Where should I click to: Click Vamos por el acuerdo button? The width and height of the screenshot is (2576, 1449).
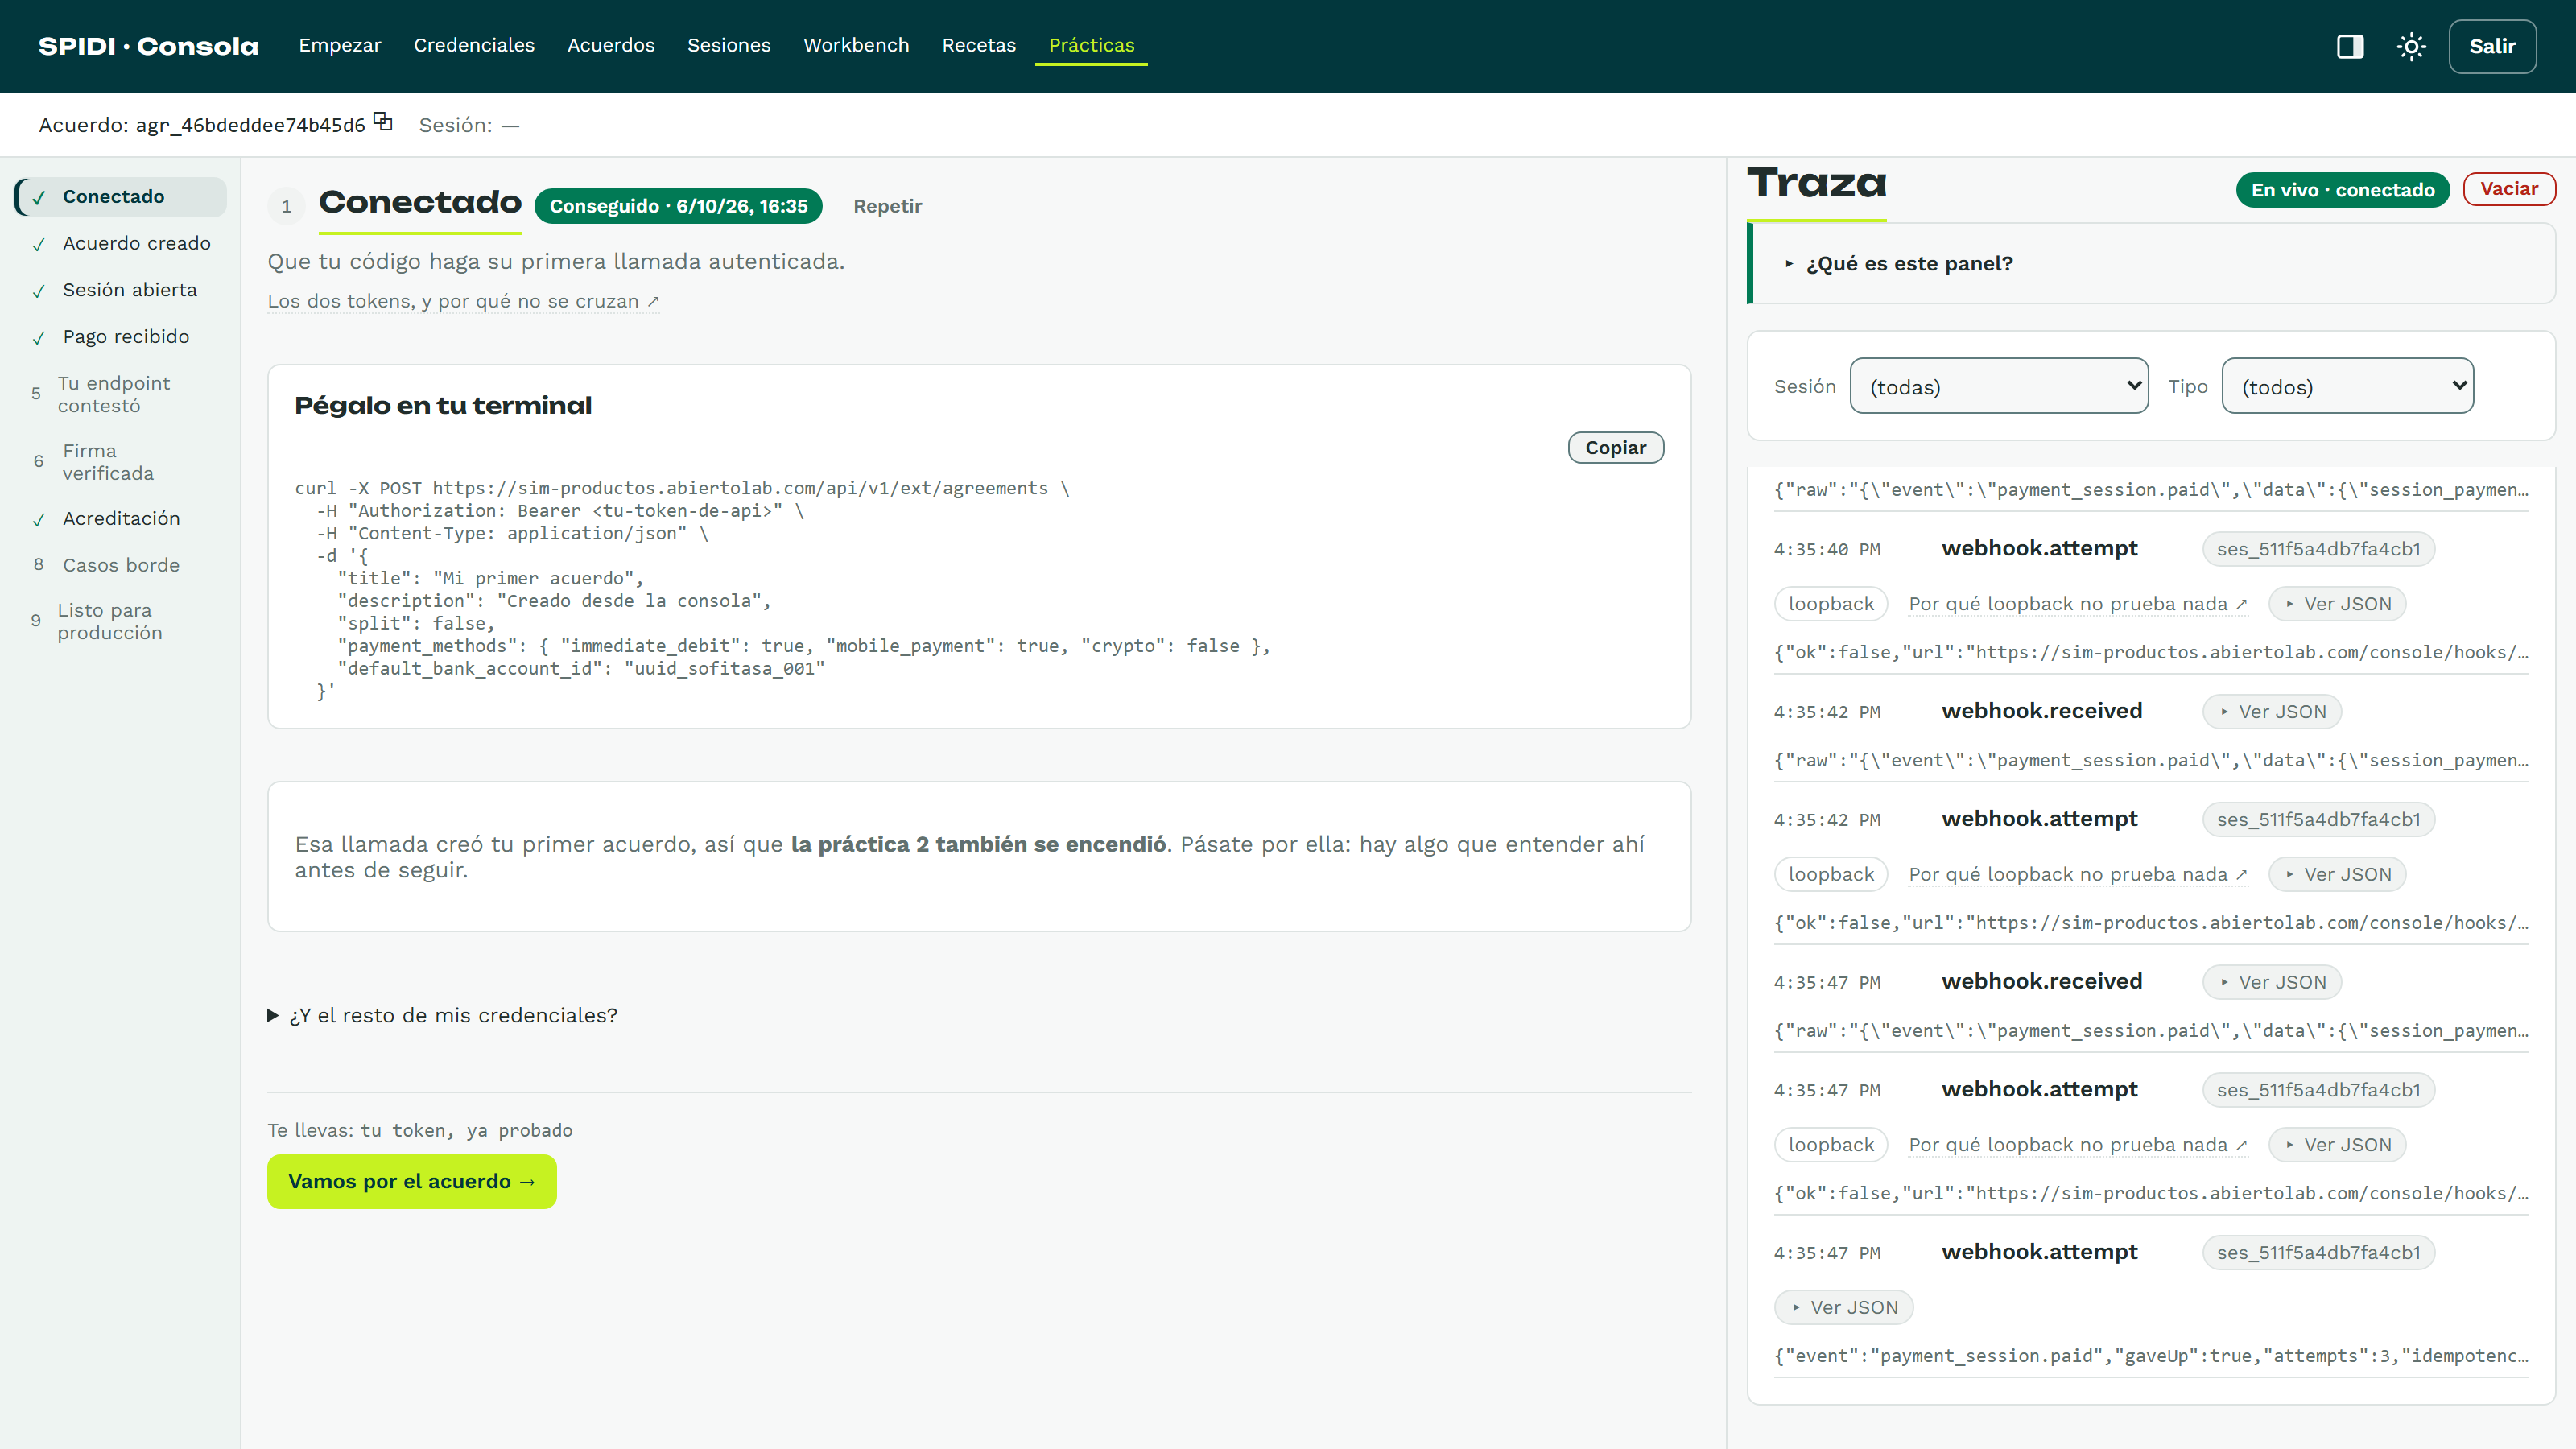(x=411, y=1182)
